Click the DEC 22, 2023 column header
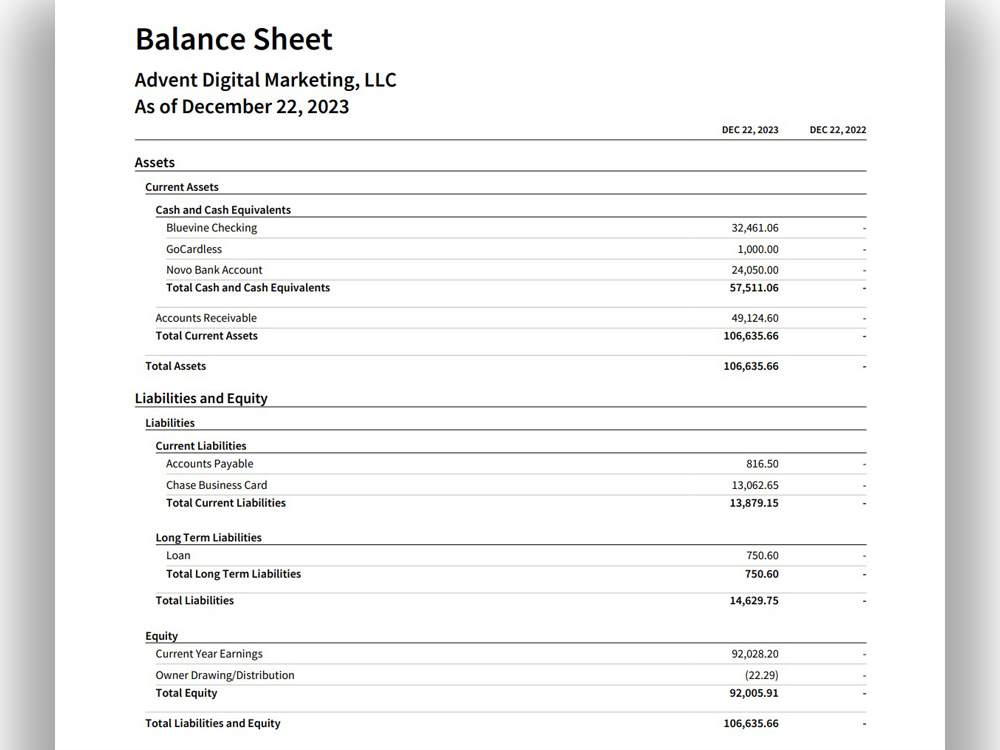1000x750 pixels. click(x=750, y=129)
